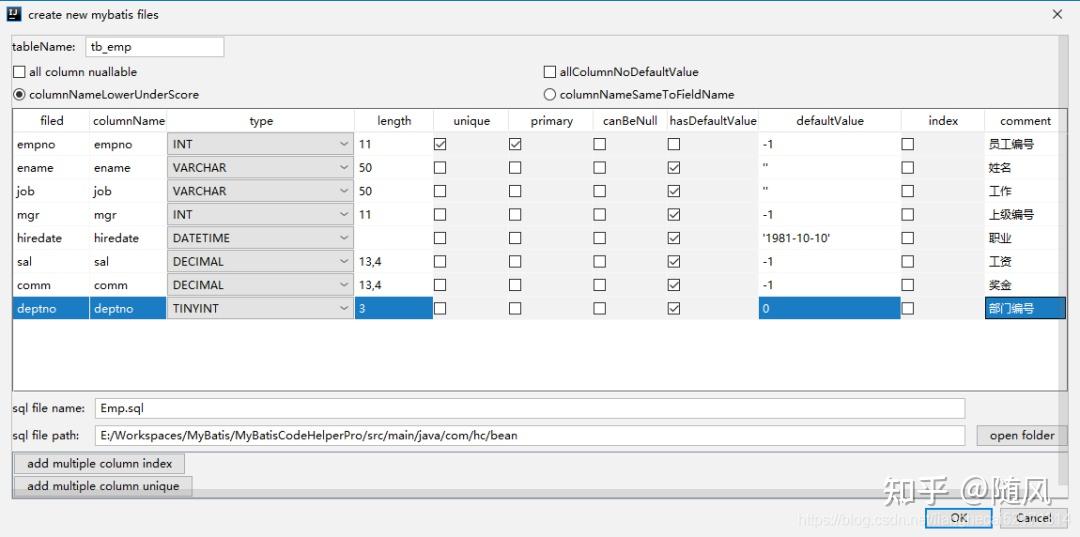This screenshot has width=1080, height=537.
Task: Open DATETIME type dropdown for hiredate
Action: [x=260, y=238]
